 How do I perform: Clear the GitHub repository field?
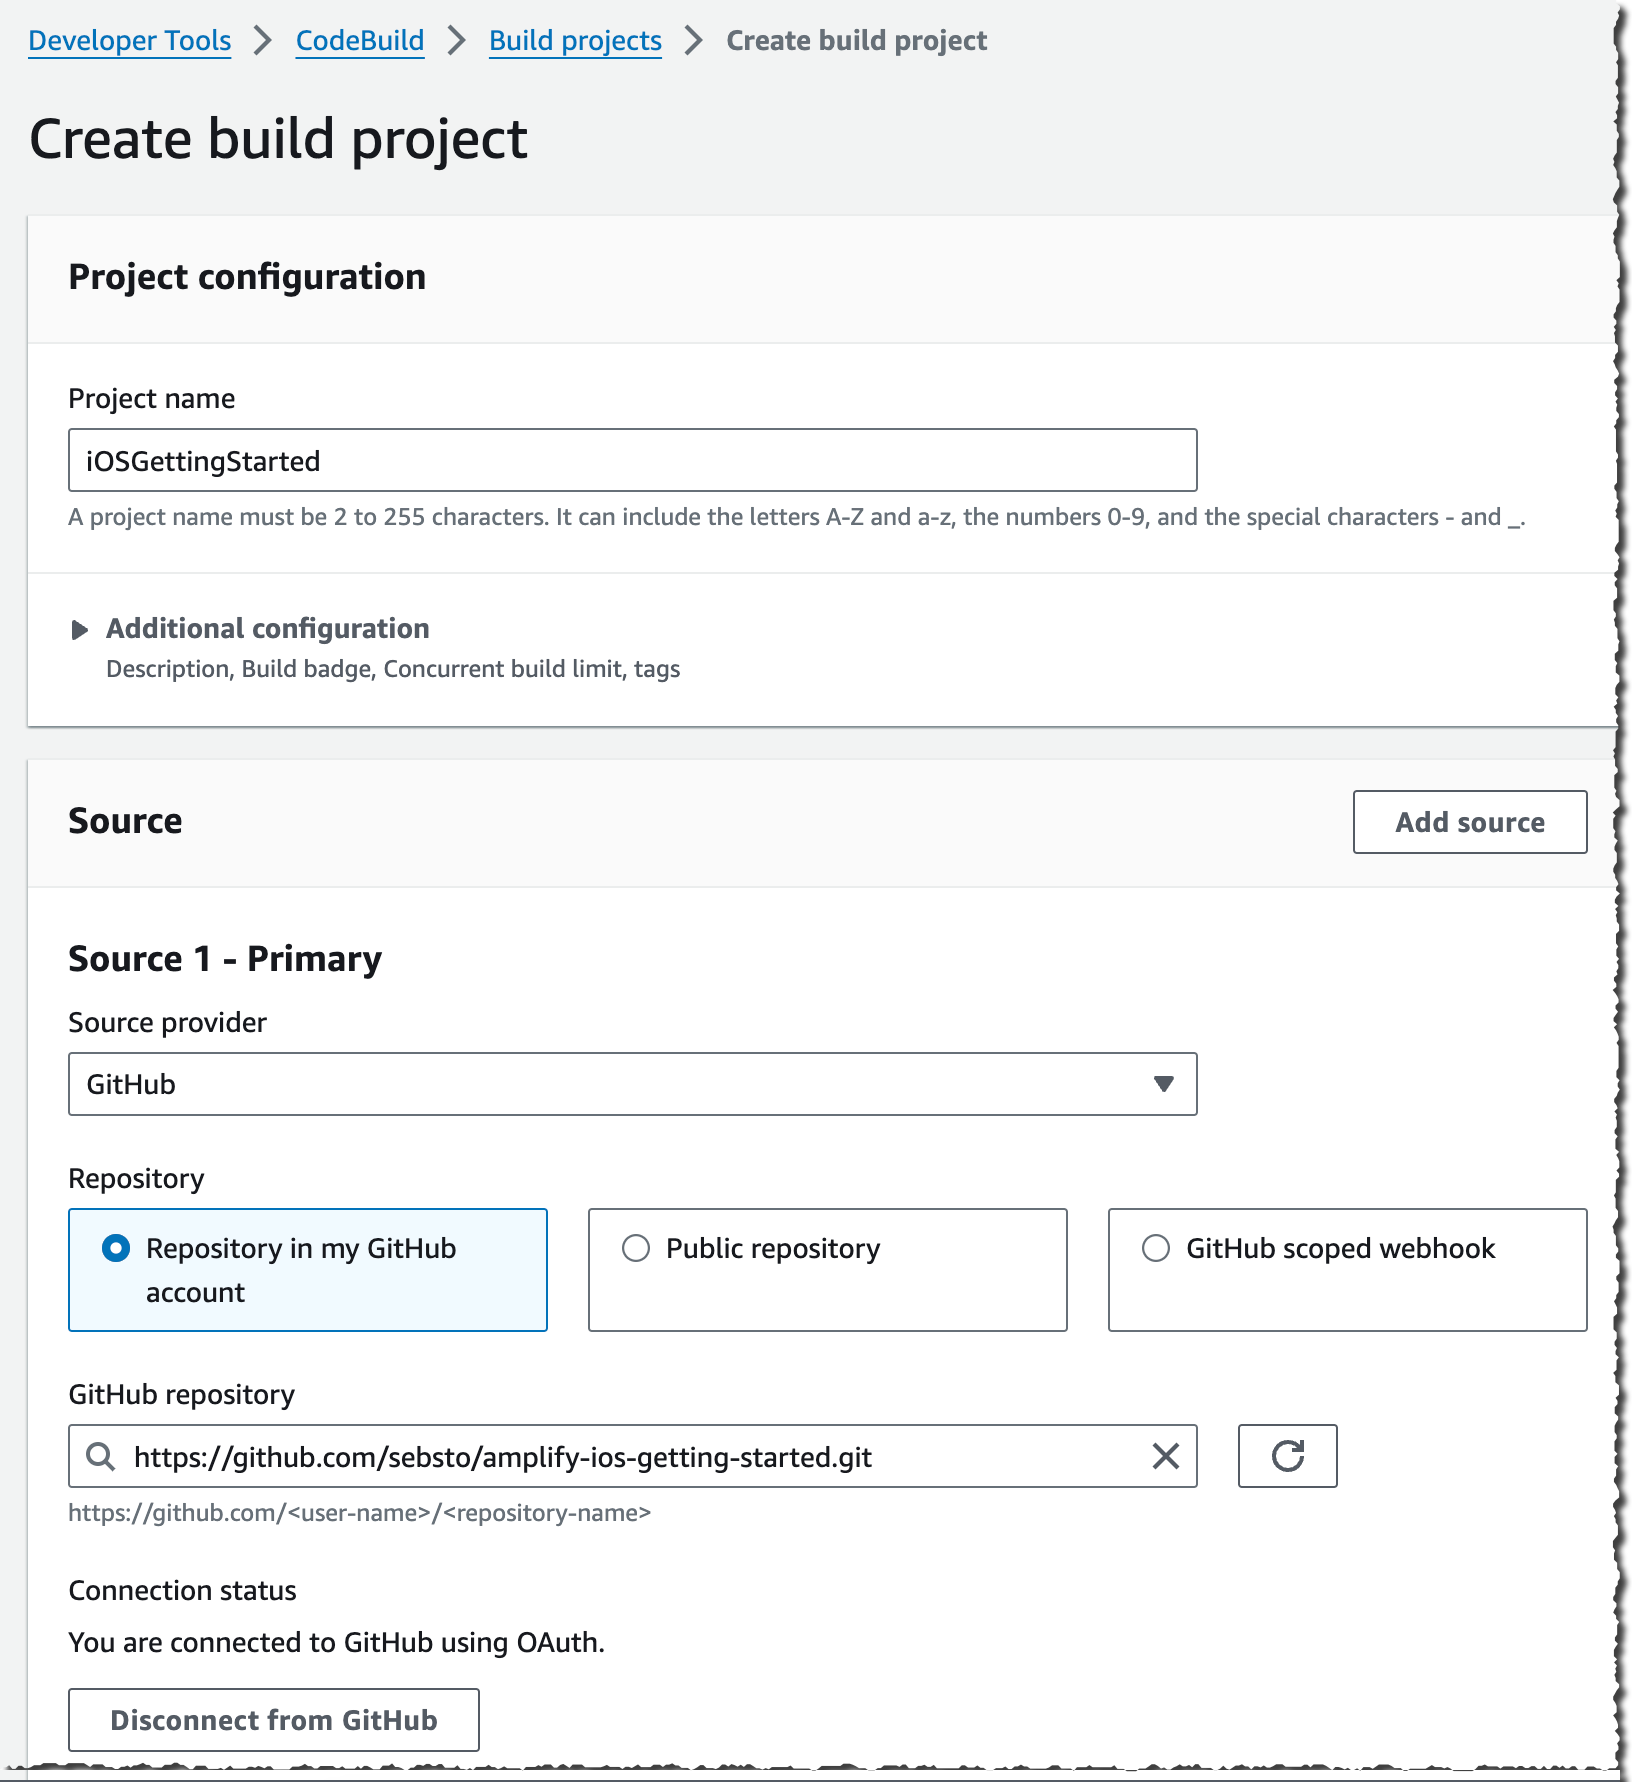click(1166, 1456)
